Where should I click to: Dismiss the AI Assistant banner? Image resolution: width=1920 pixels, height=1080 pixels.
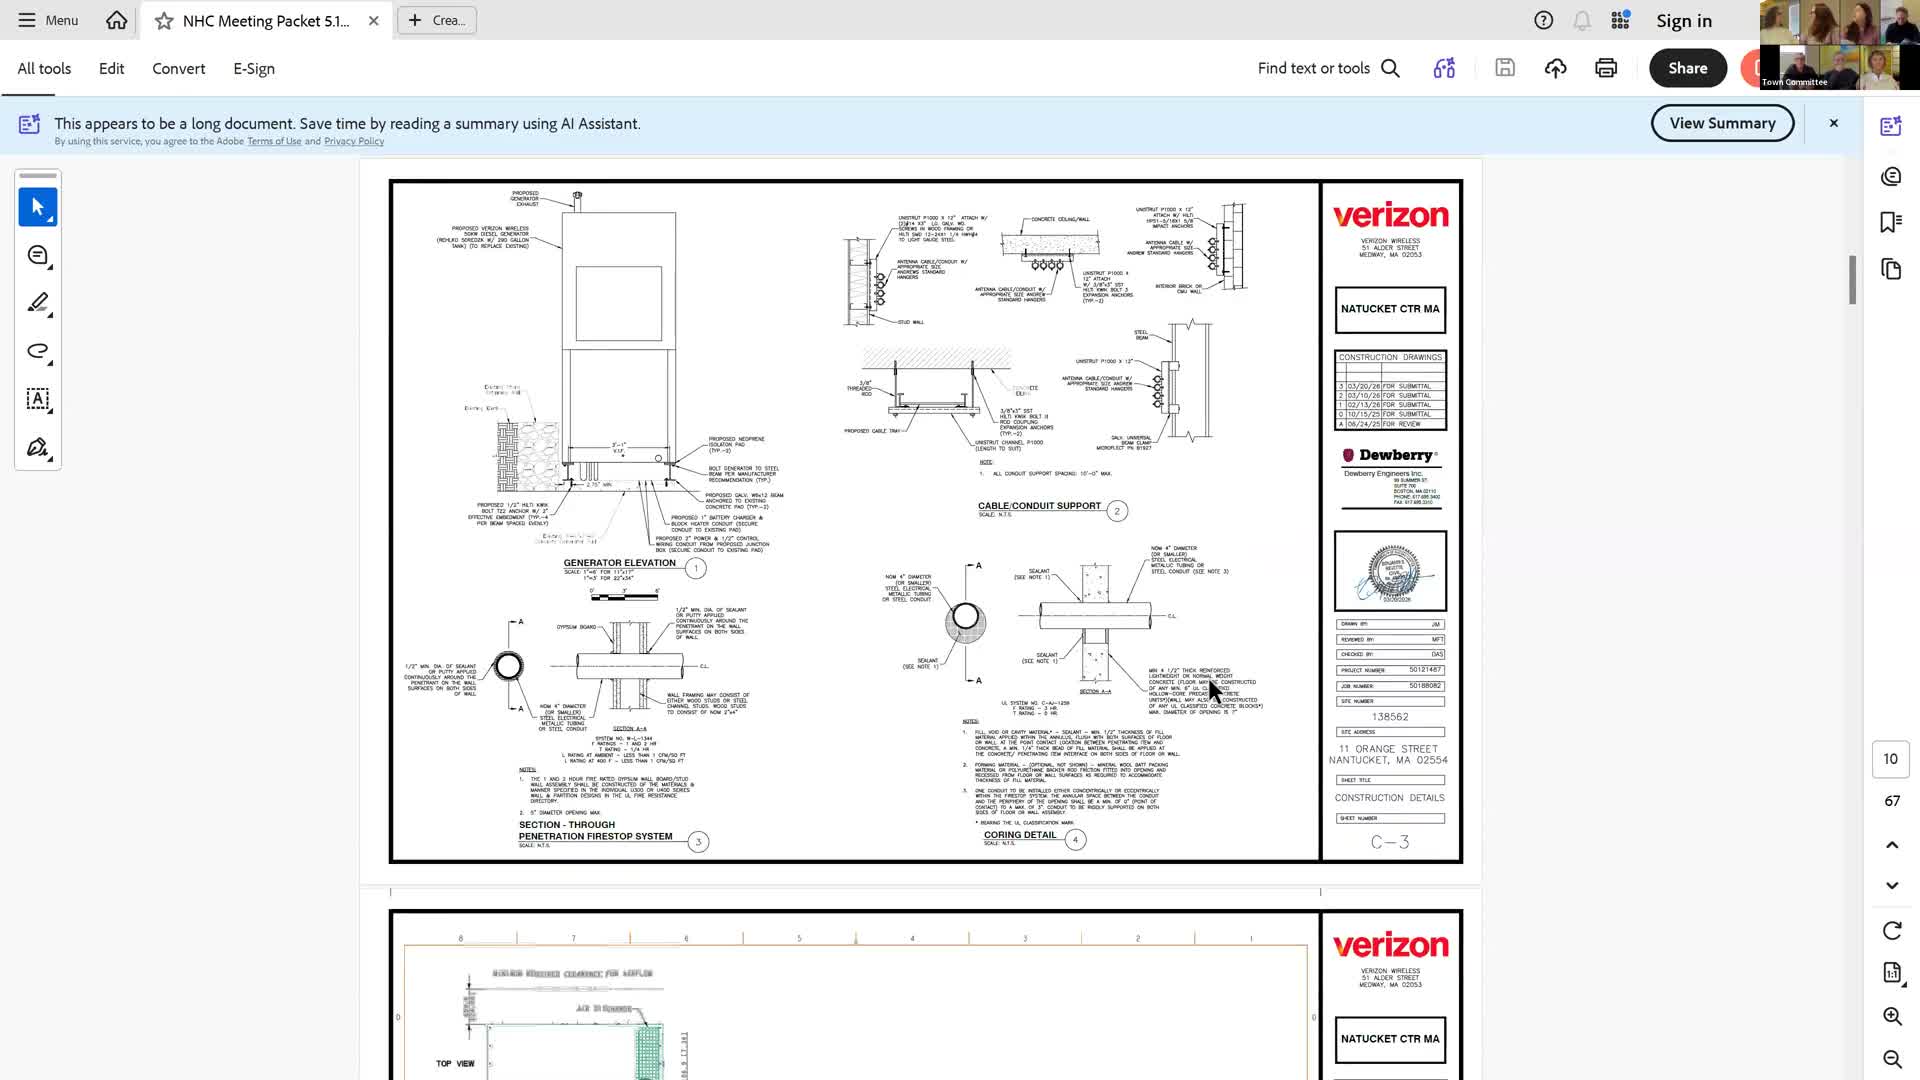(1834, 123)
